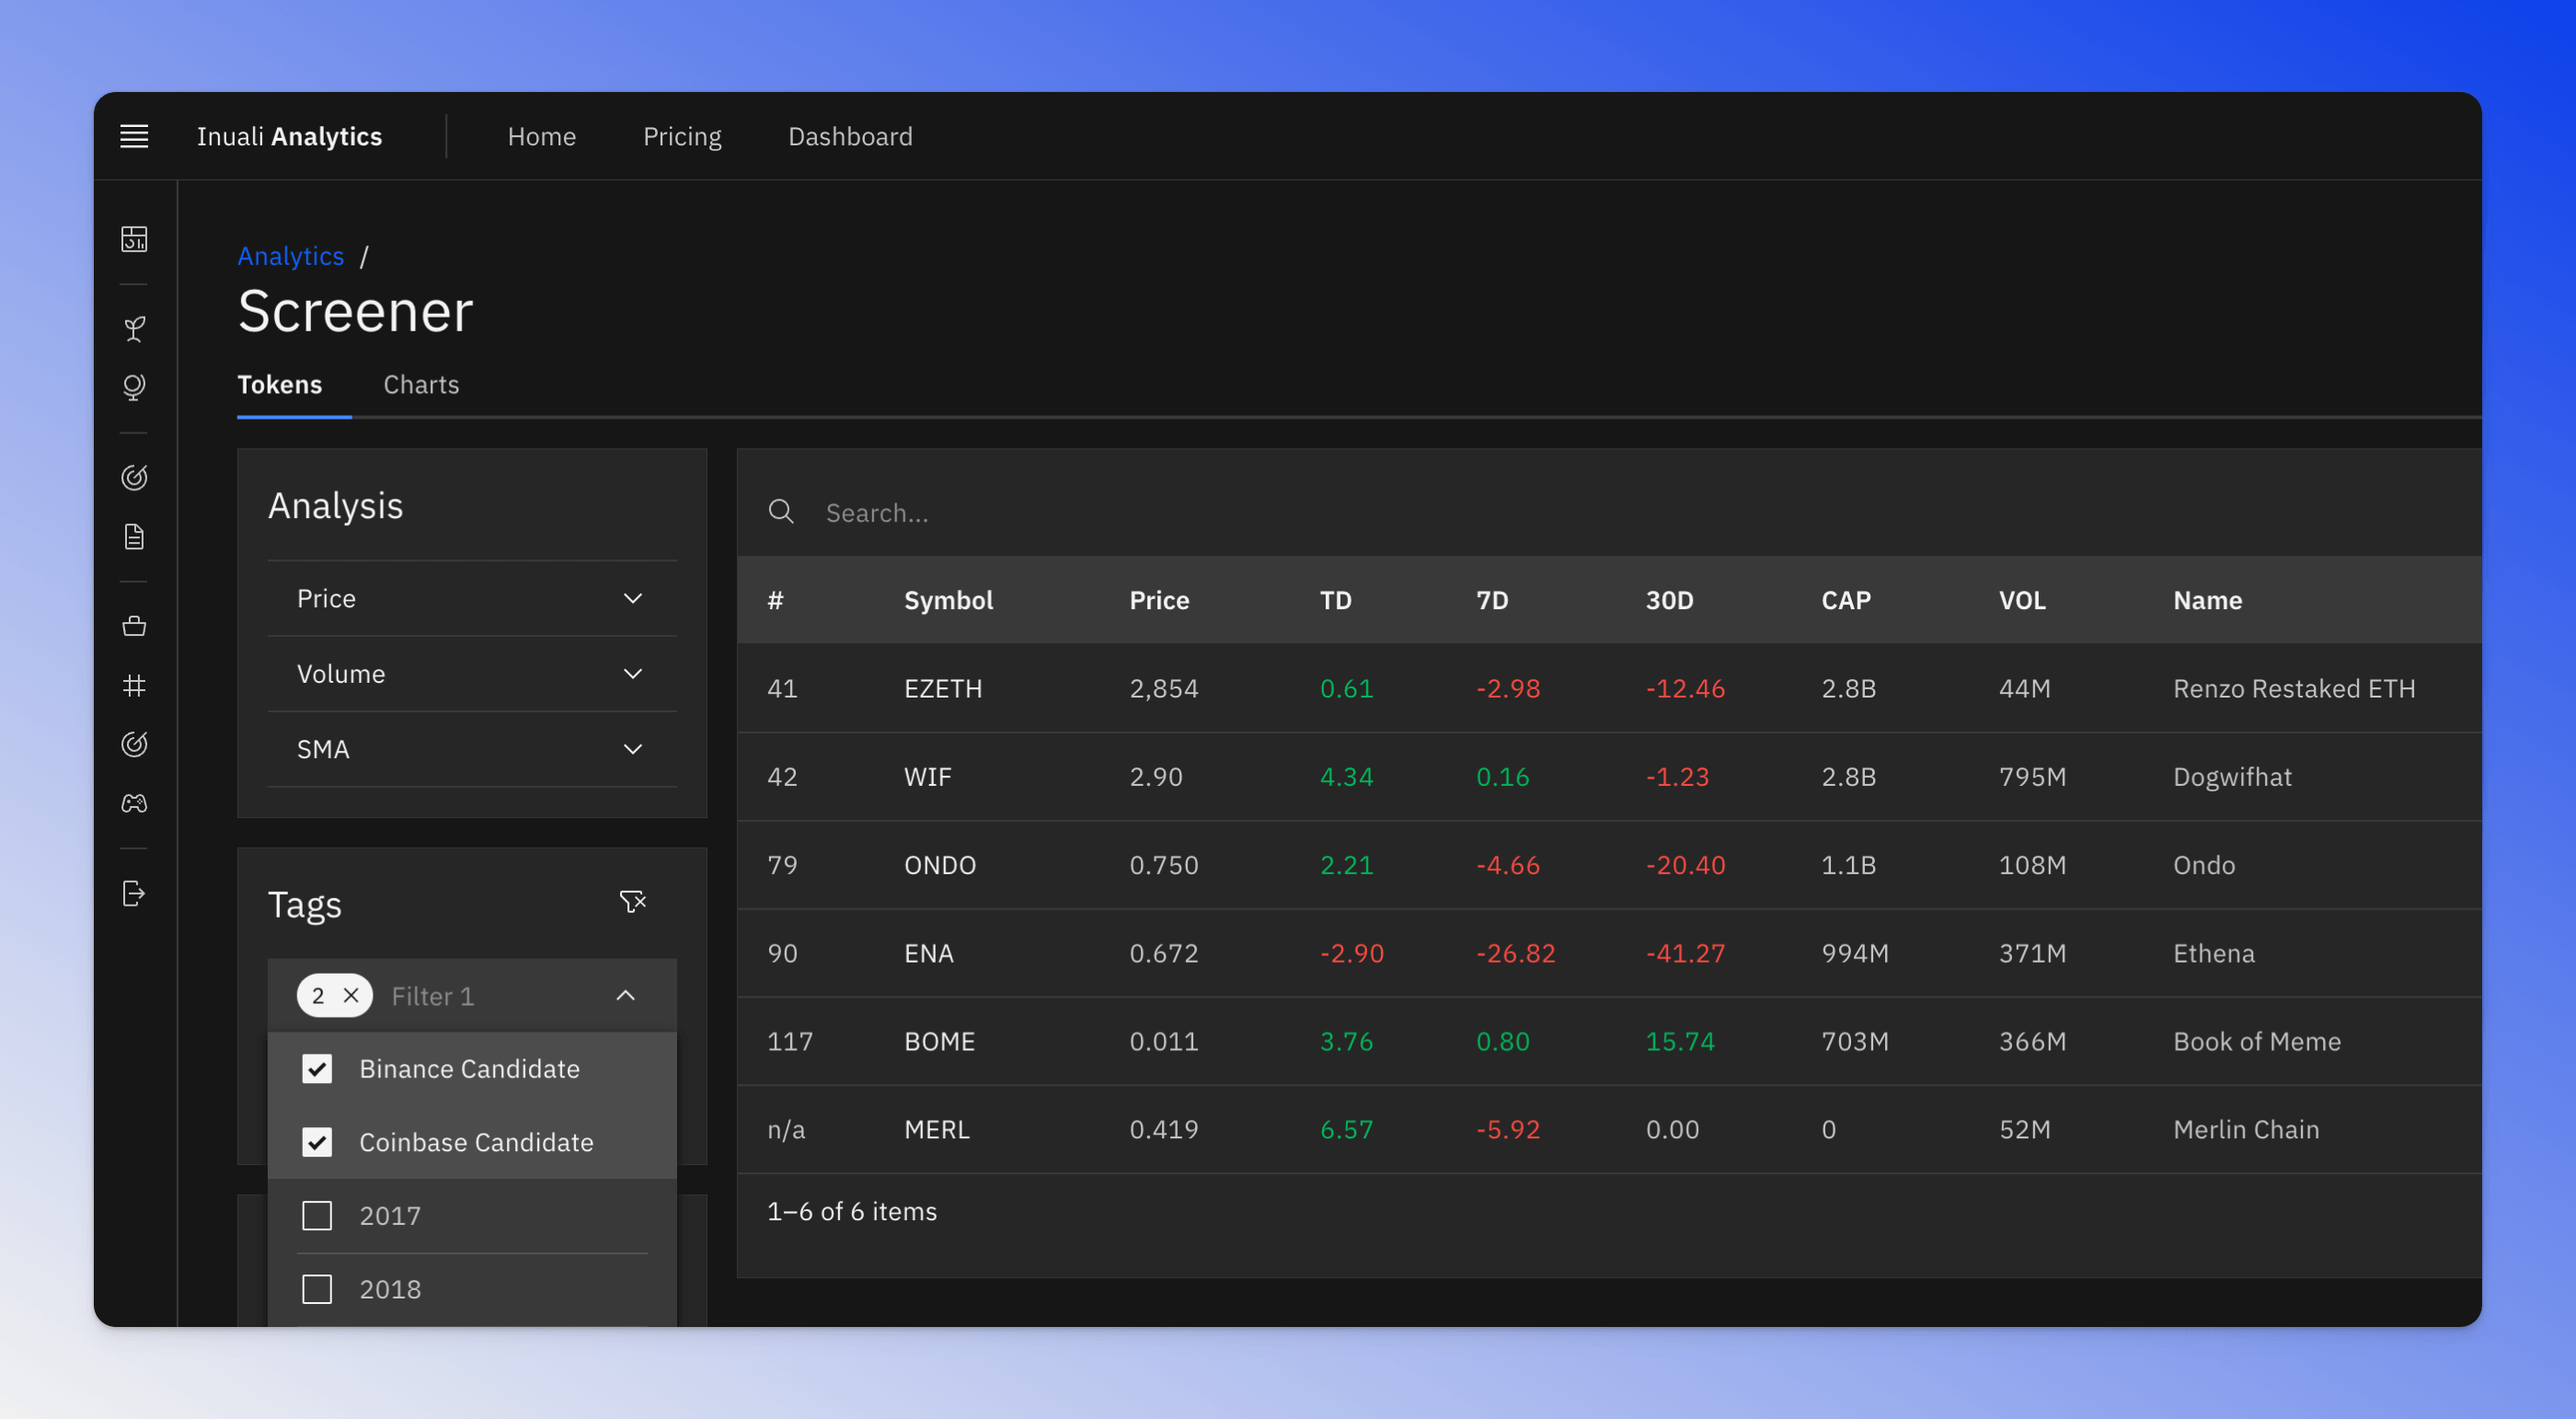Click the 994M market cap value

click(x=1855, y=952)
